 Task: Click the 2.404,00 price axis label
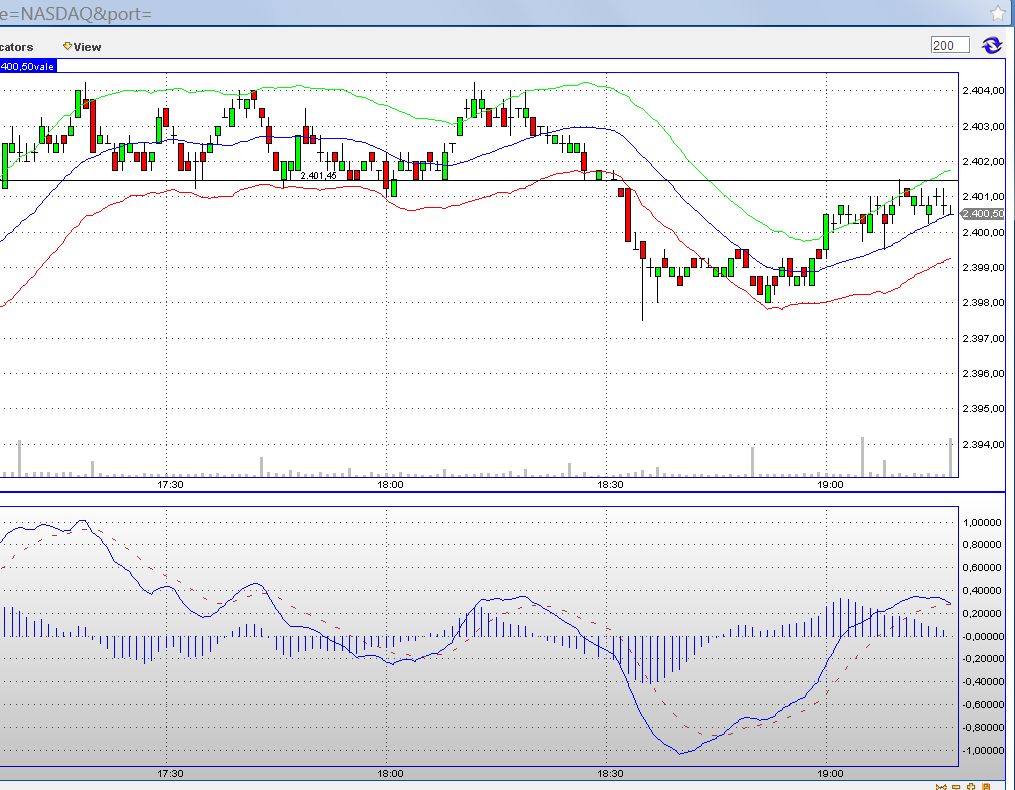(x=981, y=90)
